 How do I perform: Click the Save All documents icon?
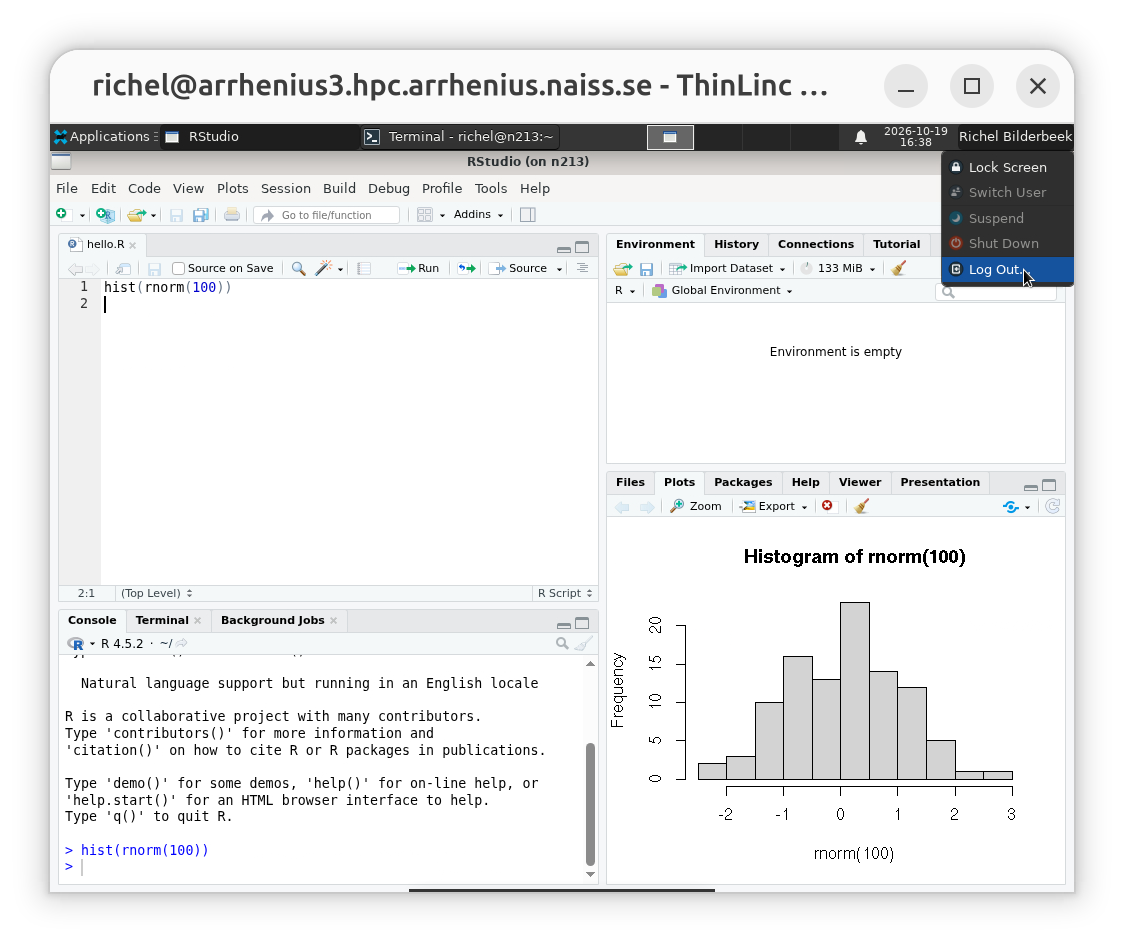click(x=201, y=214)
